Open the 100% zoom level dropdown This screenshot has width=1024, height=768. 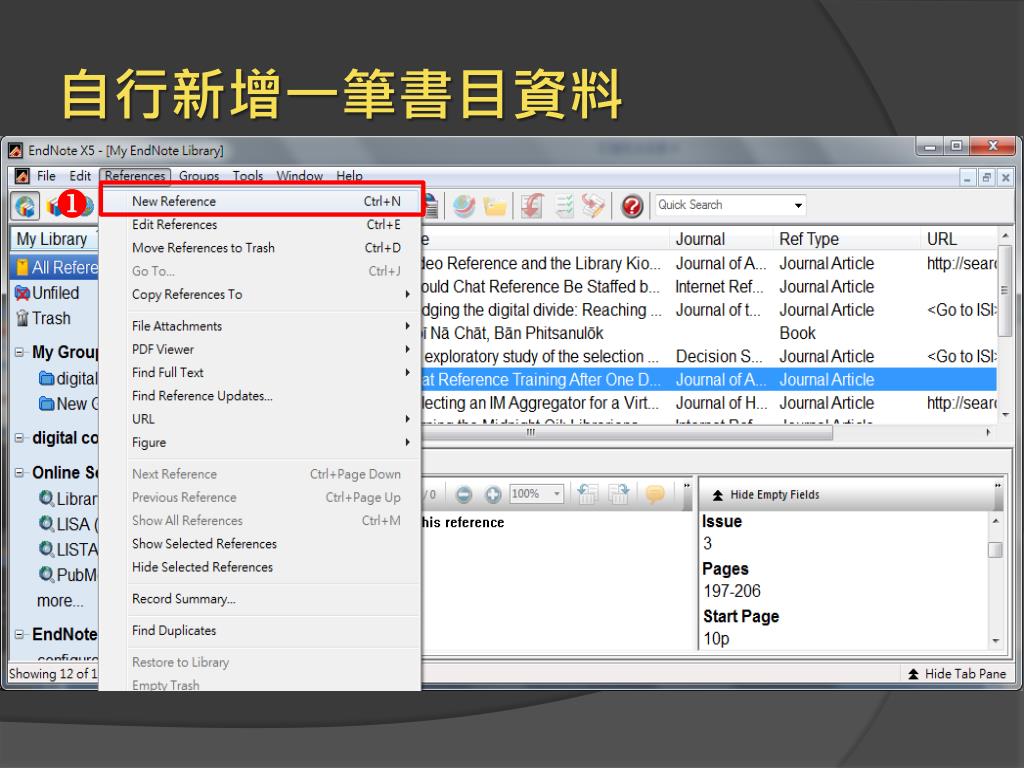pyautogui.click(x=556, y=494)
